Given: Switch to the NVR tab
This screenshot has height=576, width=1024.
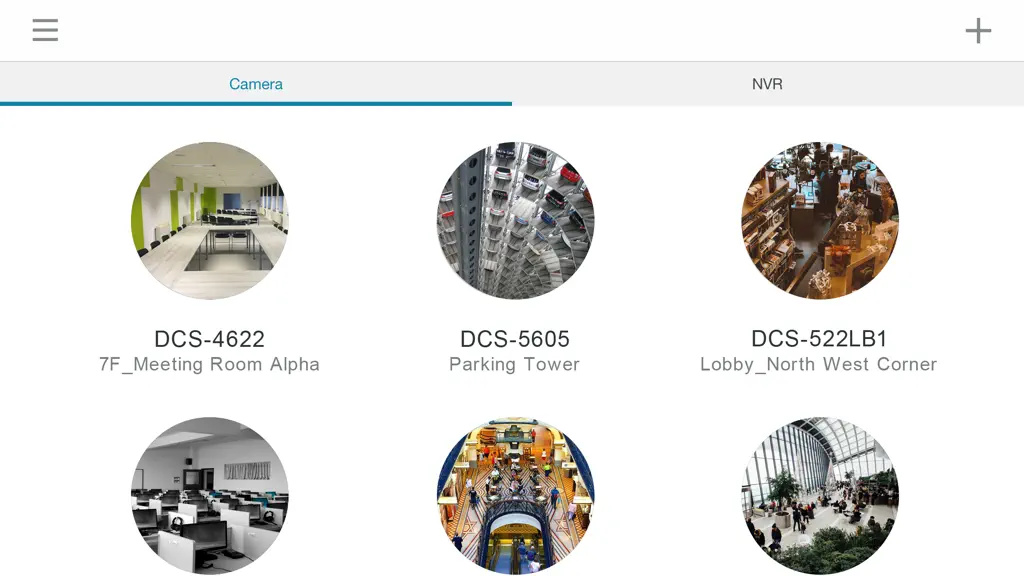Looking at the screenshot, I should point(767,84).
